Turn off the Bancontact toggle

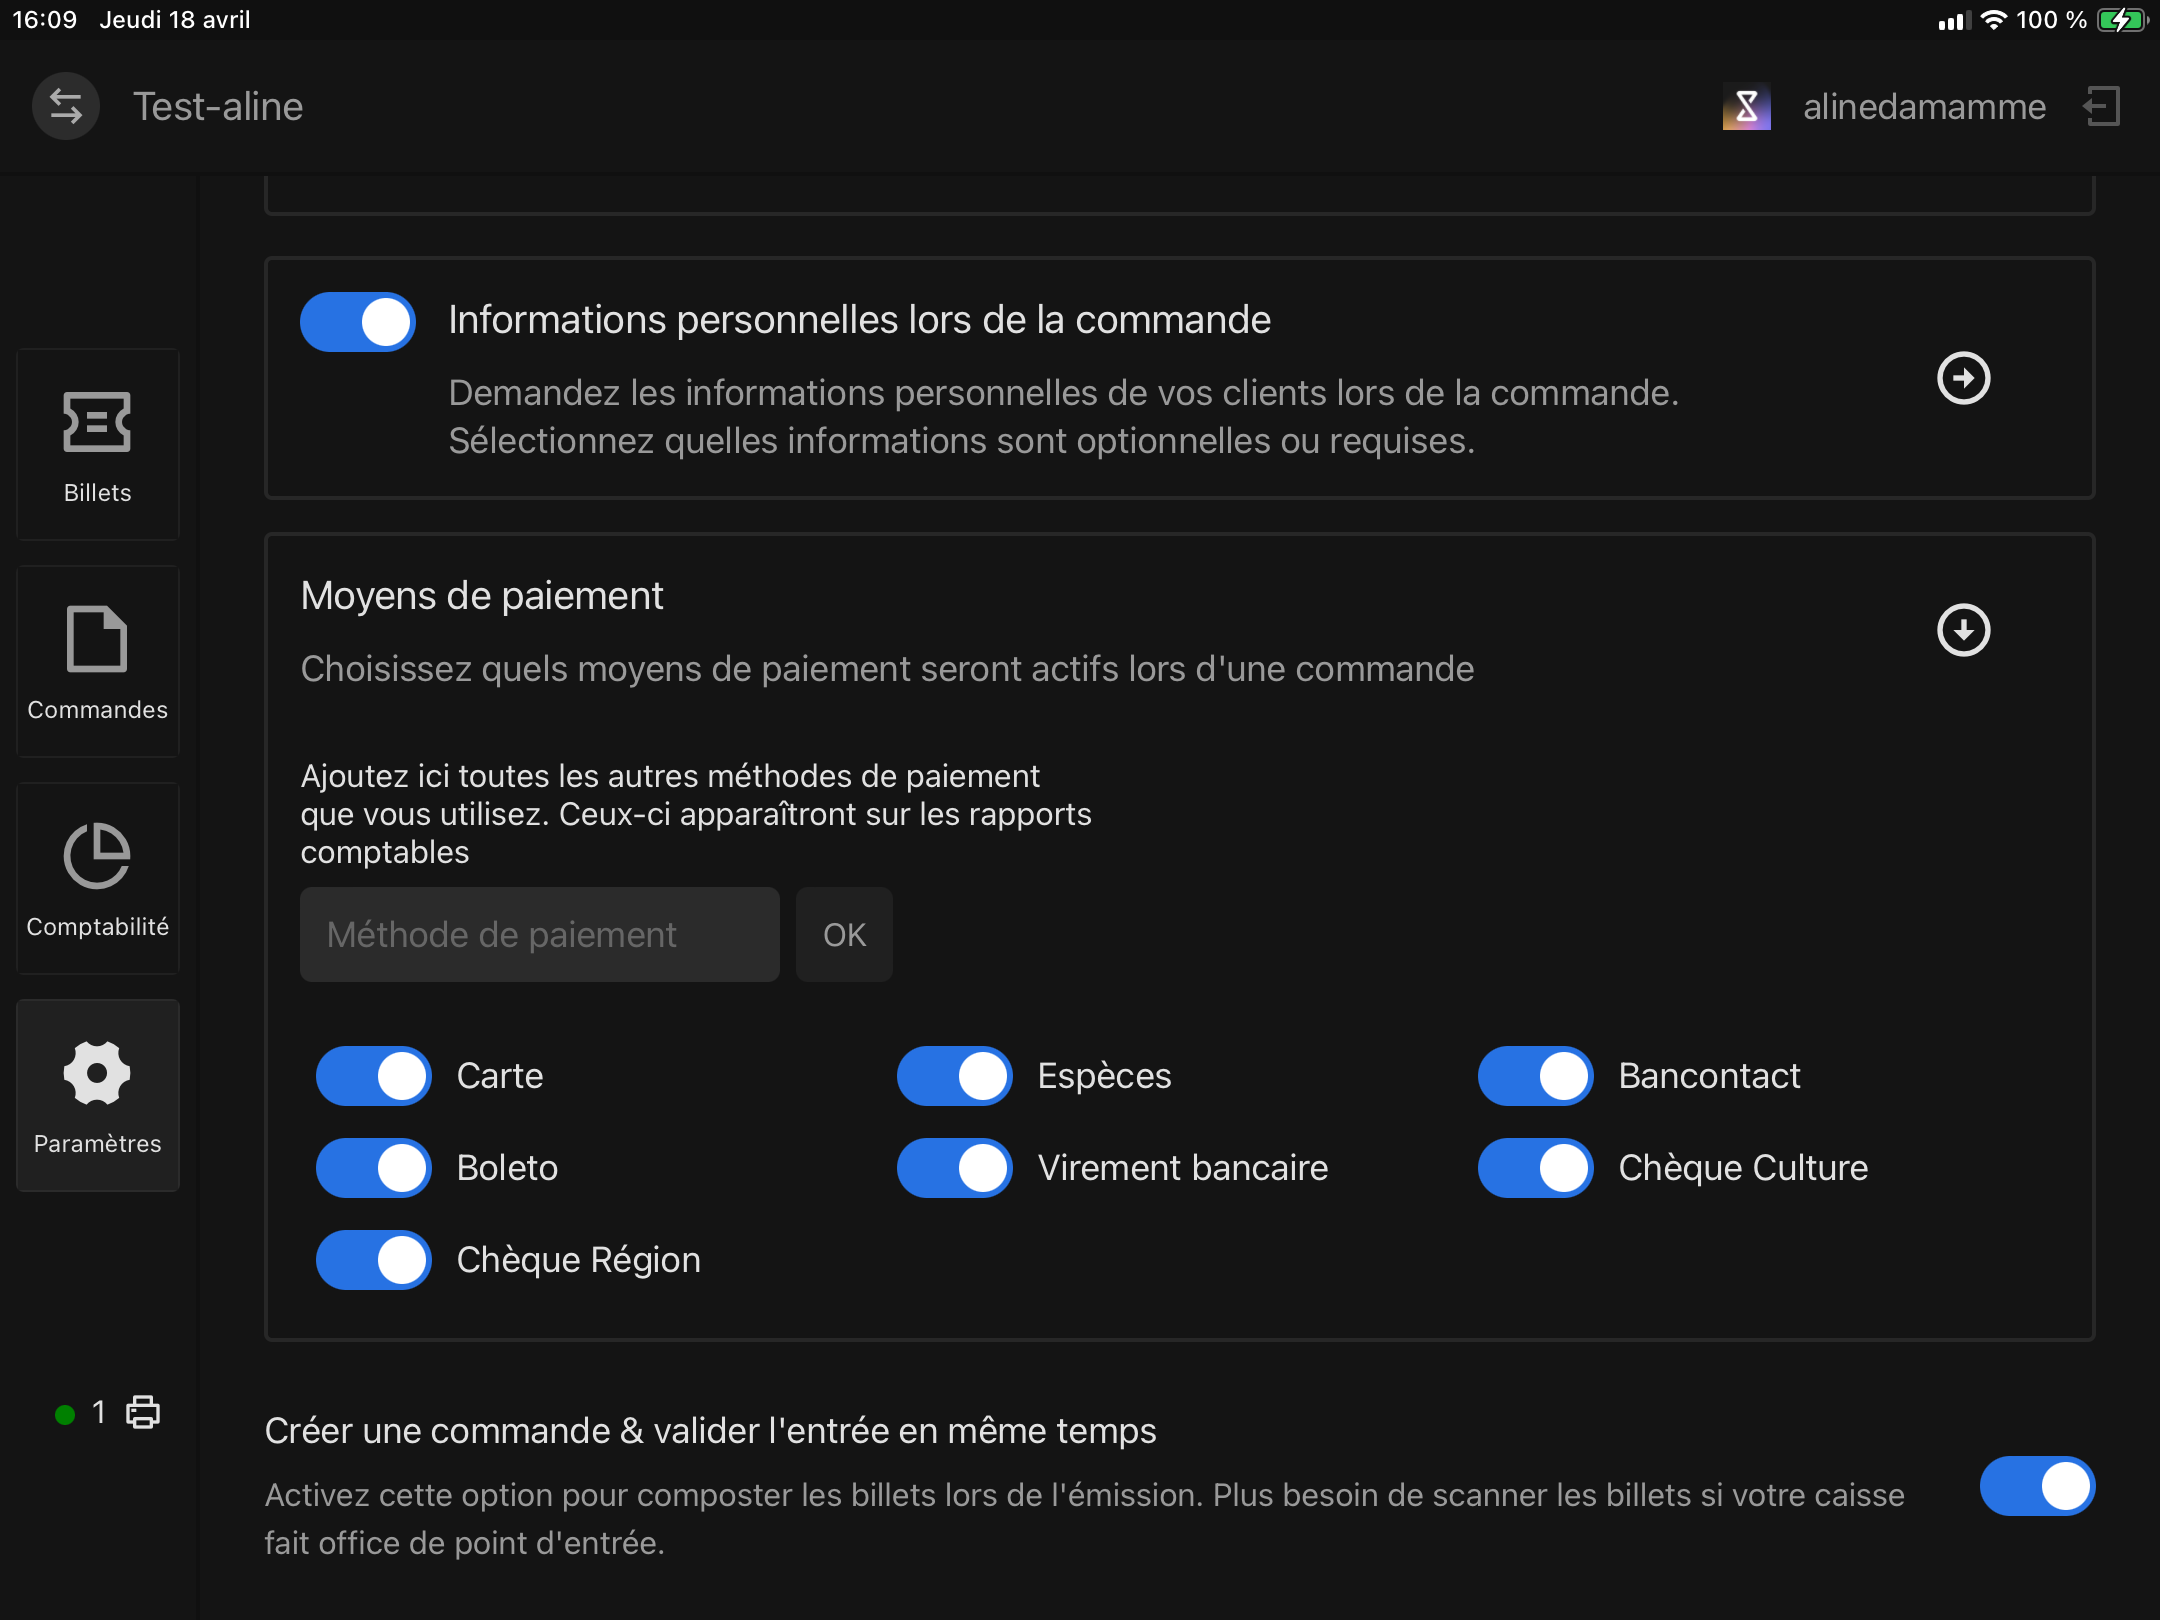tap(1536, 1076)
